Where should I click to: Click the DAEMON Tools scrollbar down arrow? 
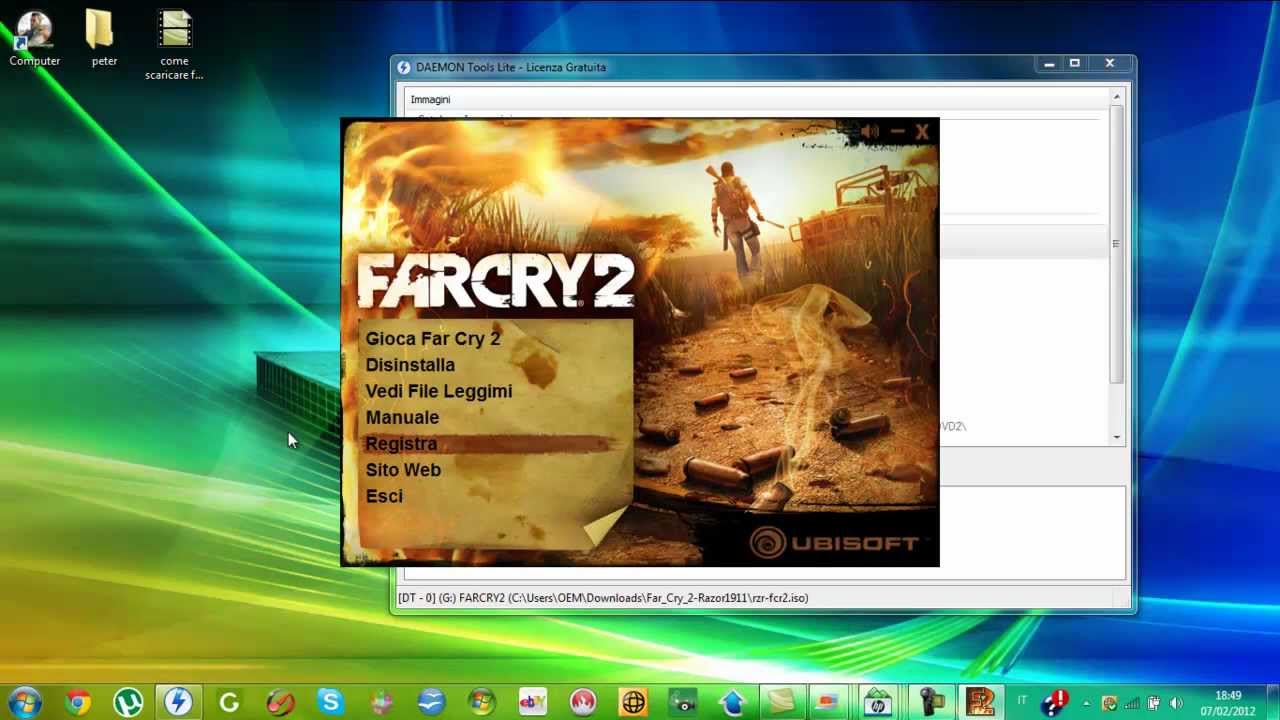click(x=1117, y=437)
